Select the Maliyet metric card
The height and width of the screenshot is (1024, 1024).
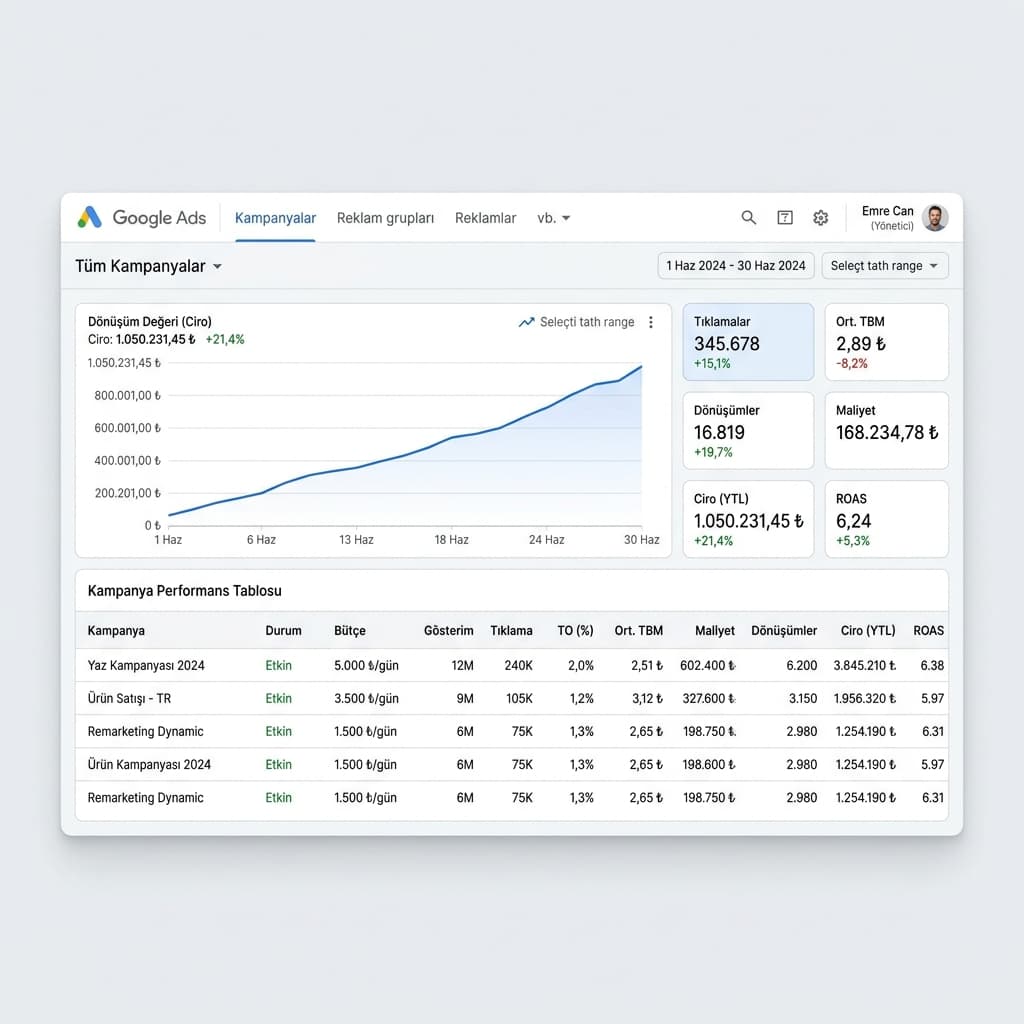886,430
